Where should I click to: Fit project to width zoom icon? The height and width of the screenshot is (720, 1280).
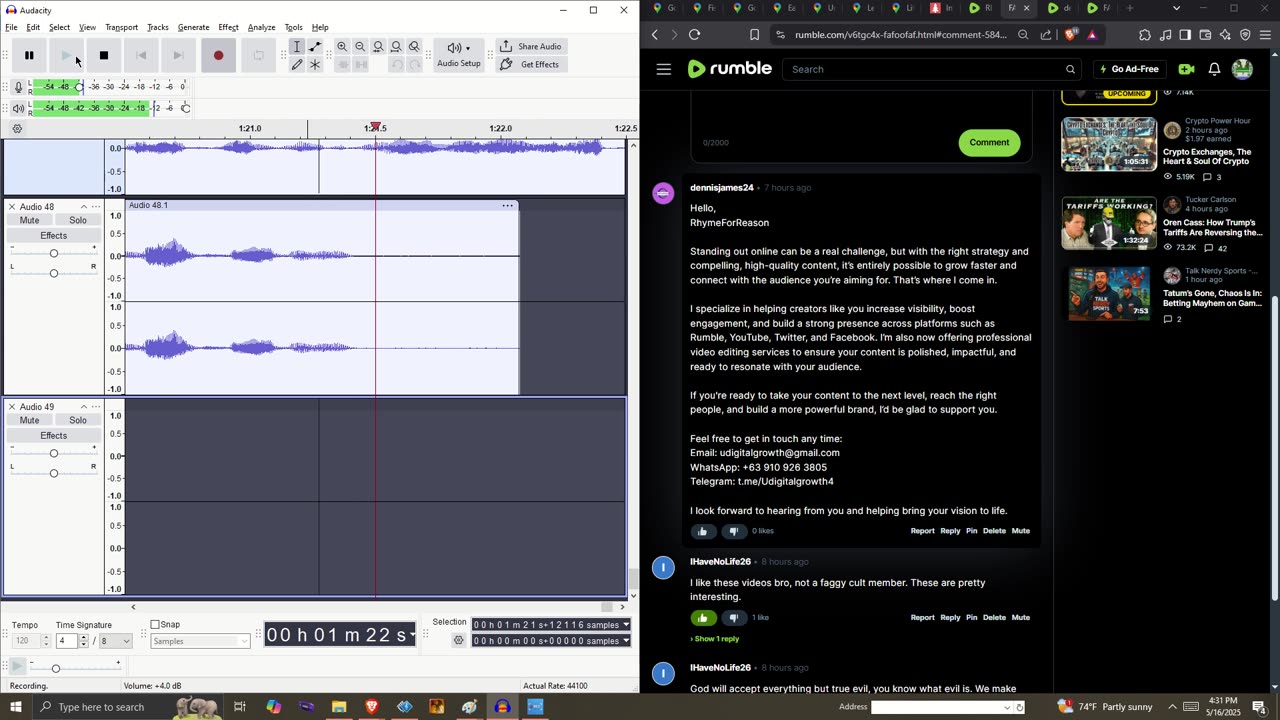(x=396, y=47)
